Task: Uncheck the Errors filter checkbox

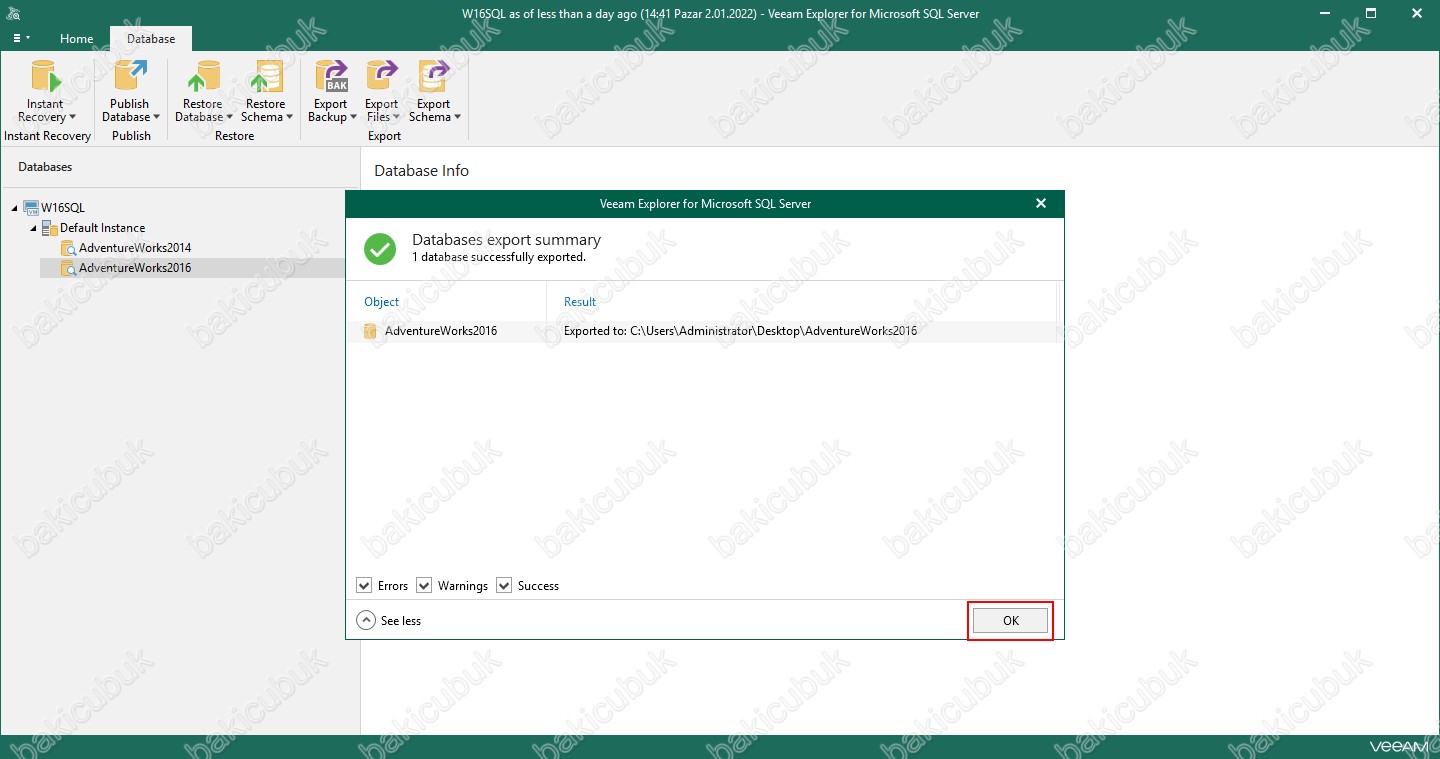Action: [364, 585]
